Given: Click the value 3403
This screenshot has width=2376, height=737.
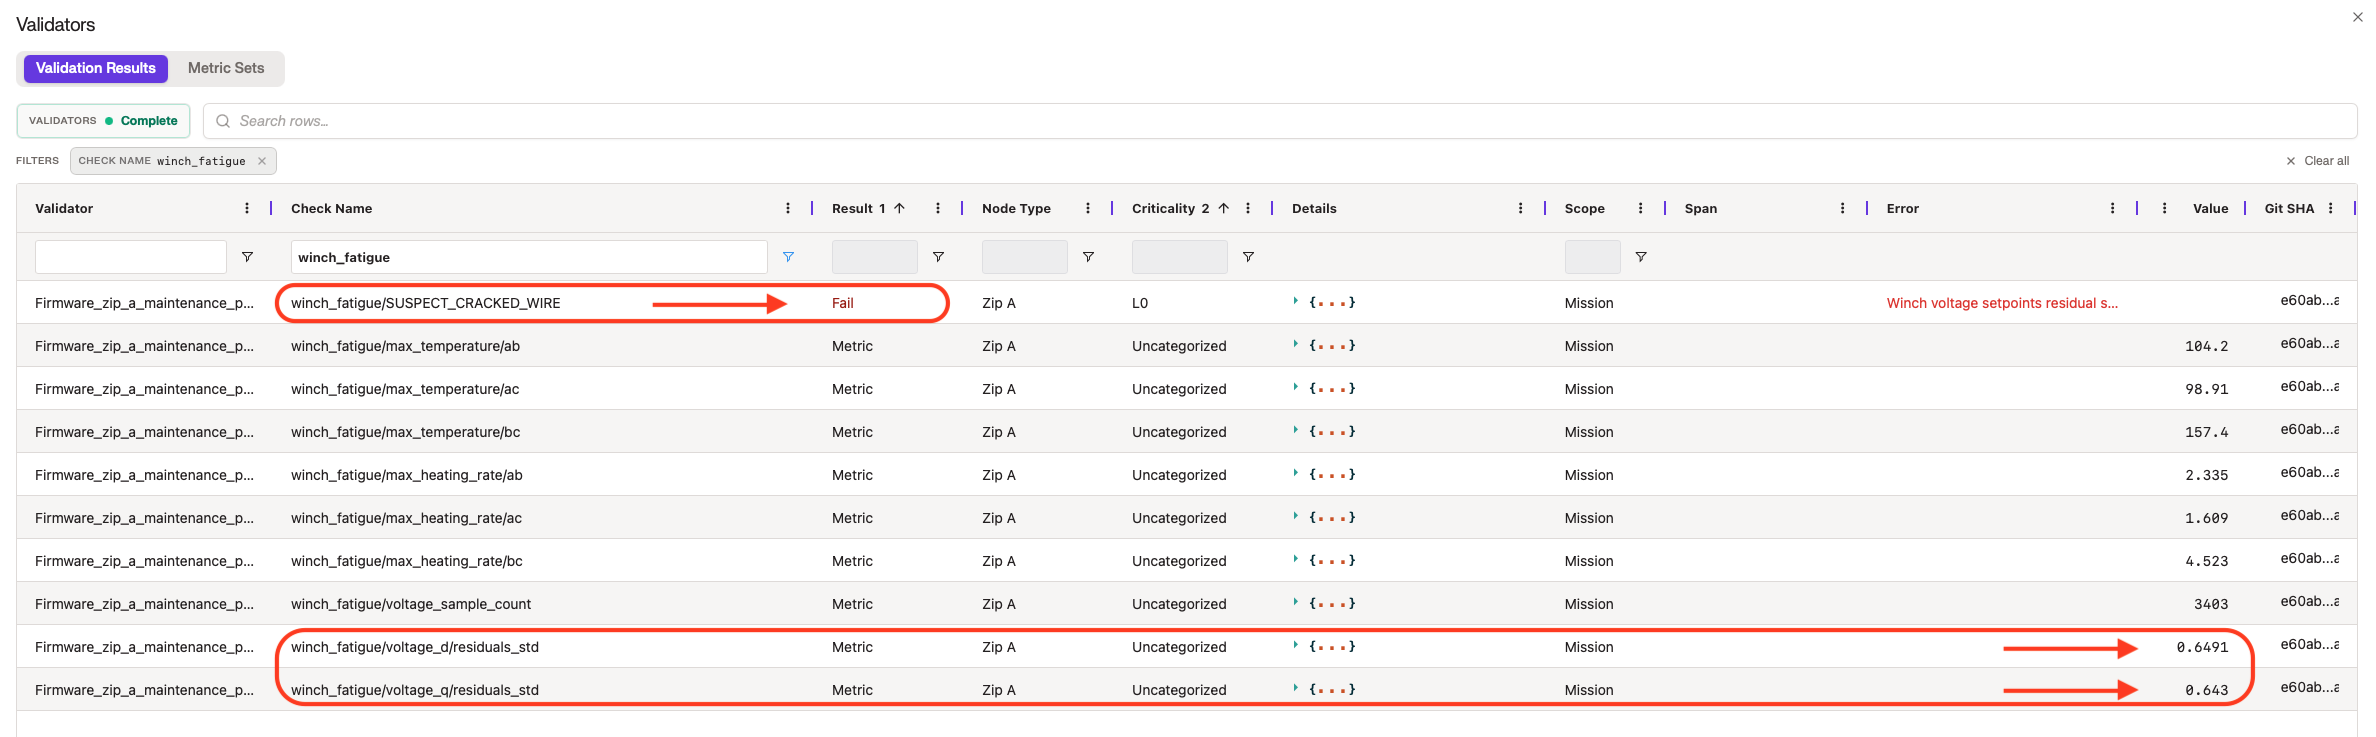Looking at the screenshot, I should (x=2211, y=604).
